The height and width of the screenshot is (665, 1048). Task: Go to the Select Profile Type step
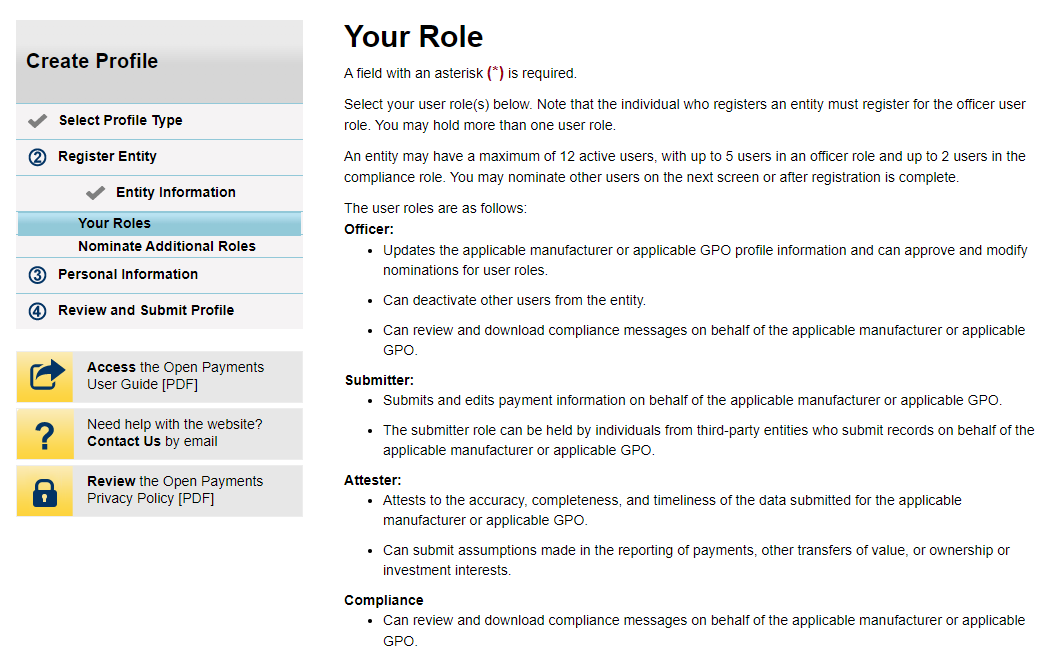[x=120, y=121]
